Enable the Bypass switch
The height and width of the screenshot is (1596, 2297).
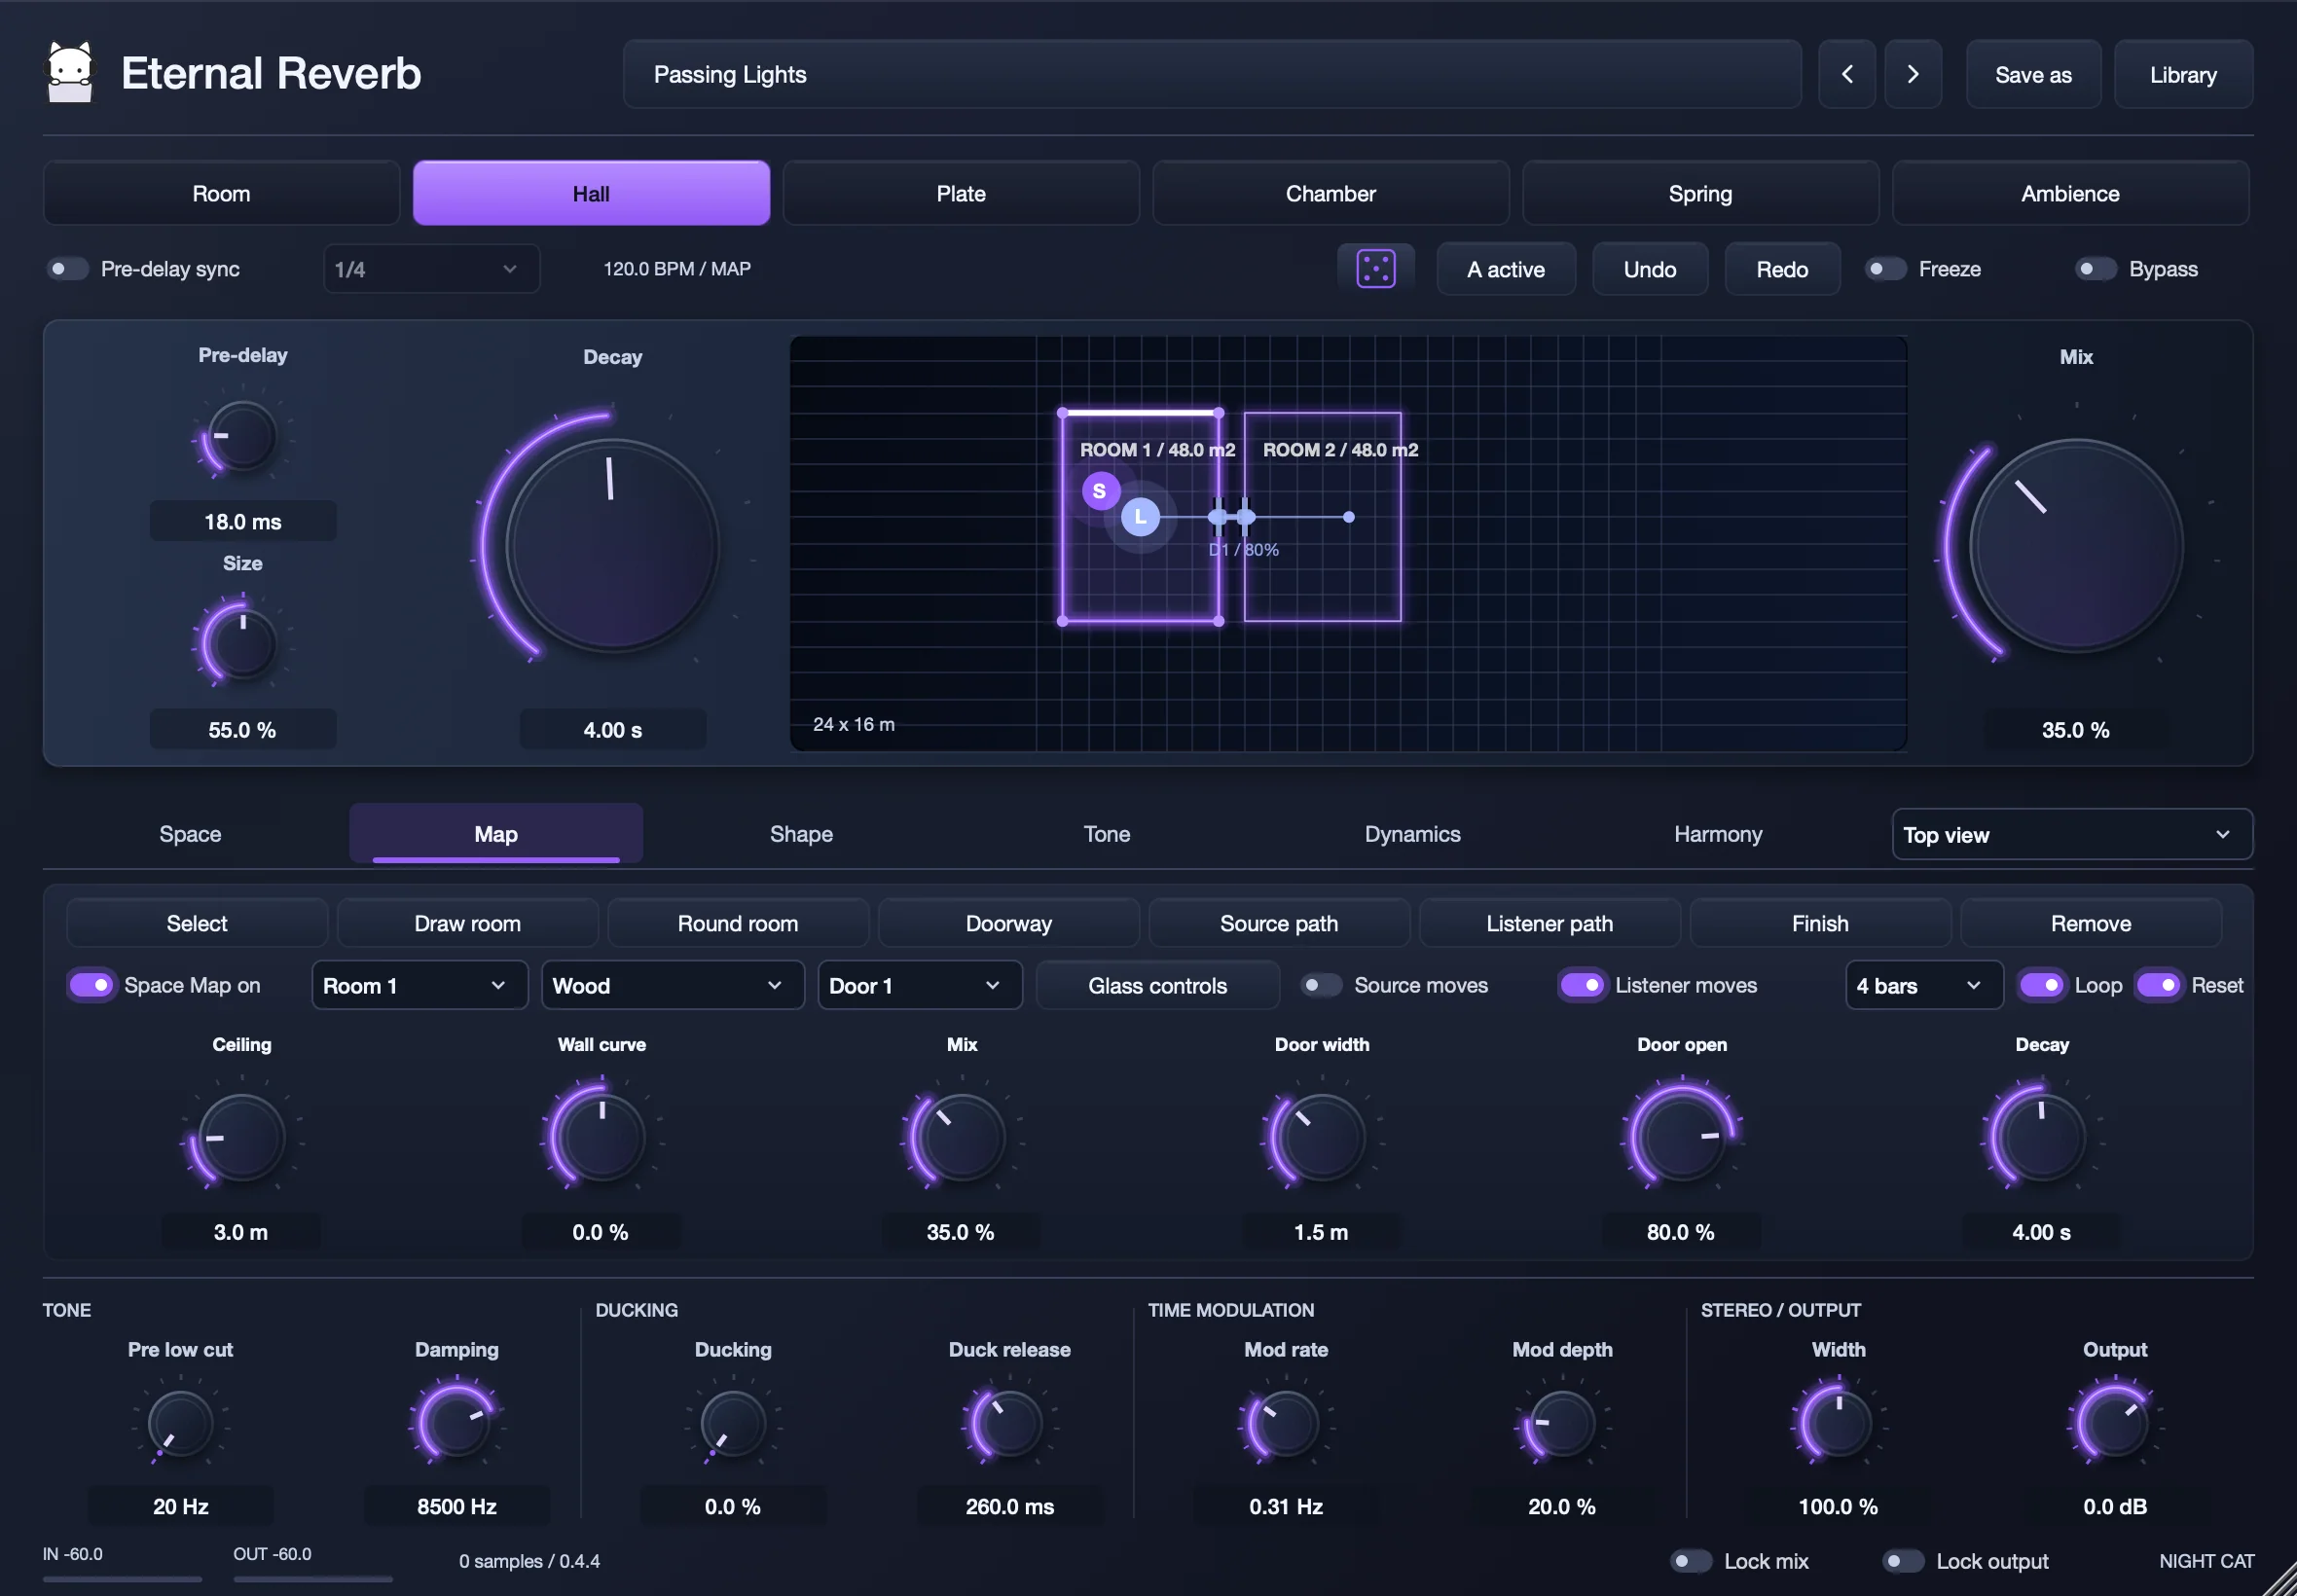[2095, 269]
